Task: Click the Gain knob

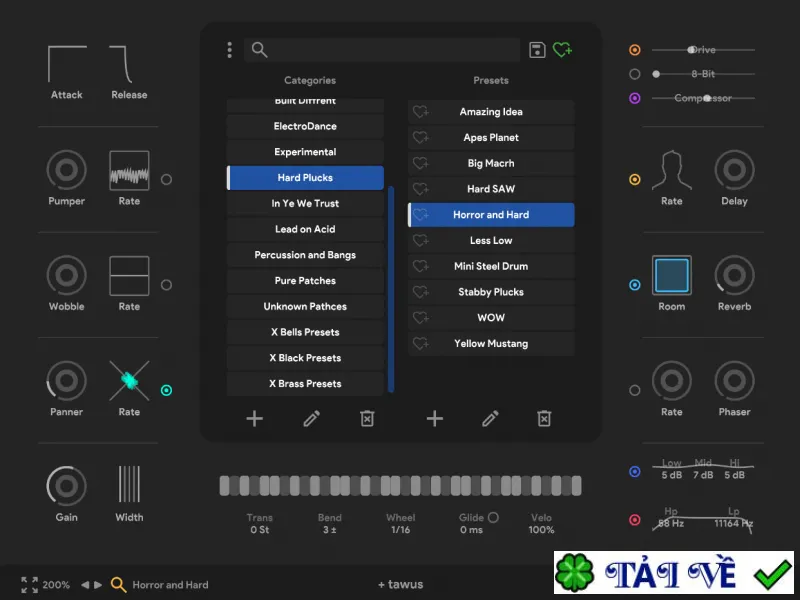Action: [x=66, y=486]
